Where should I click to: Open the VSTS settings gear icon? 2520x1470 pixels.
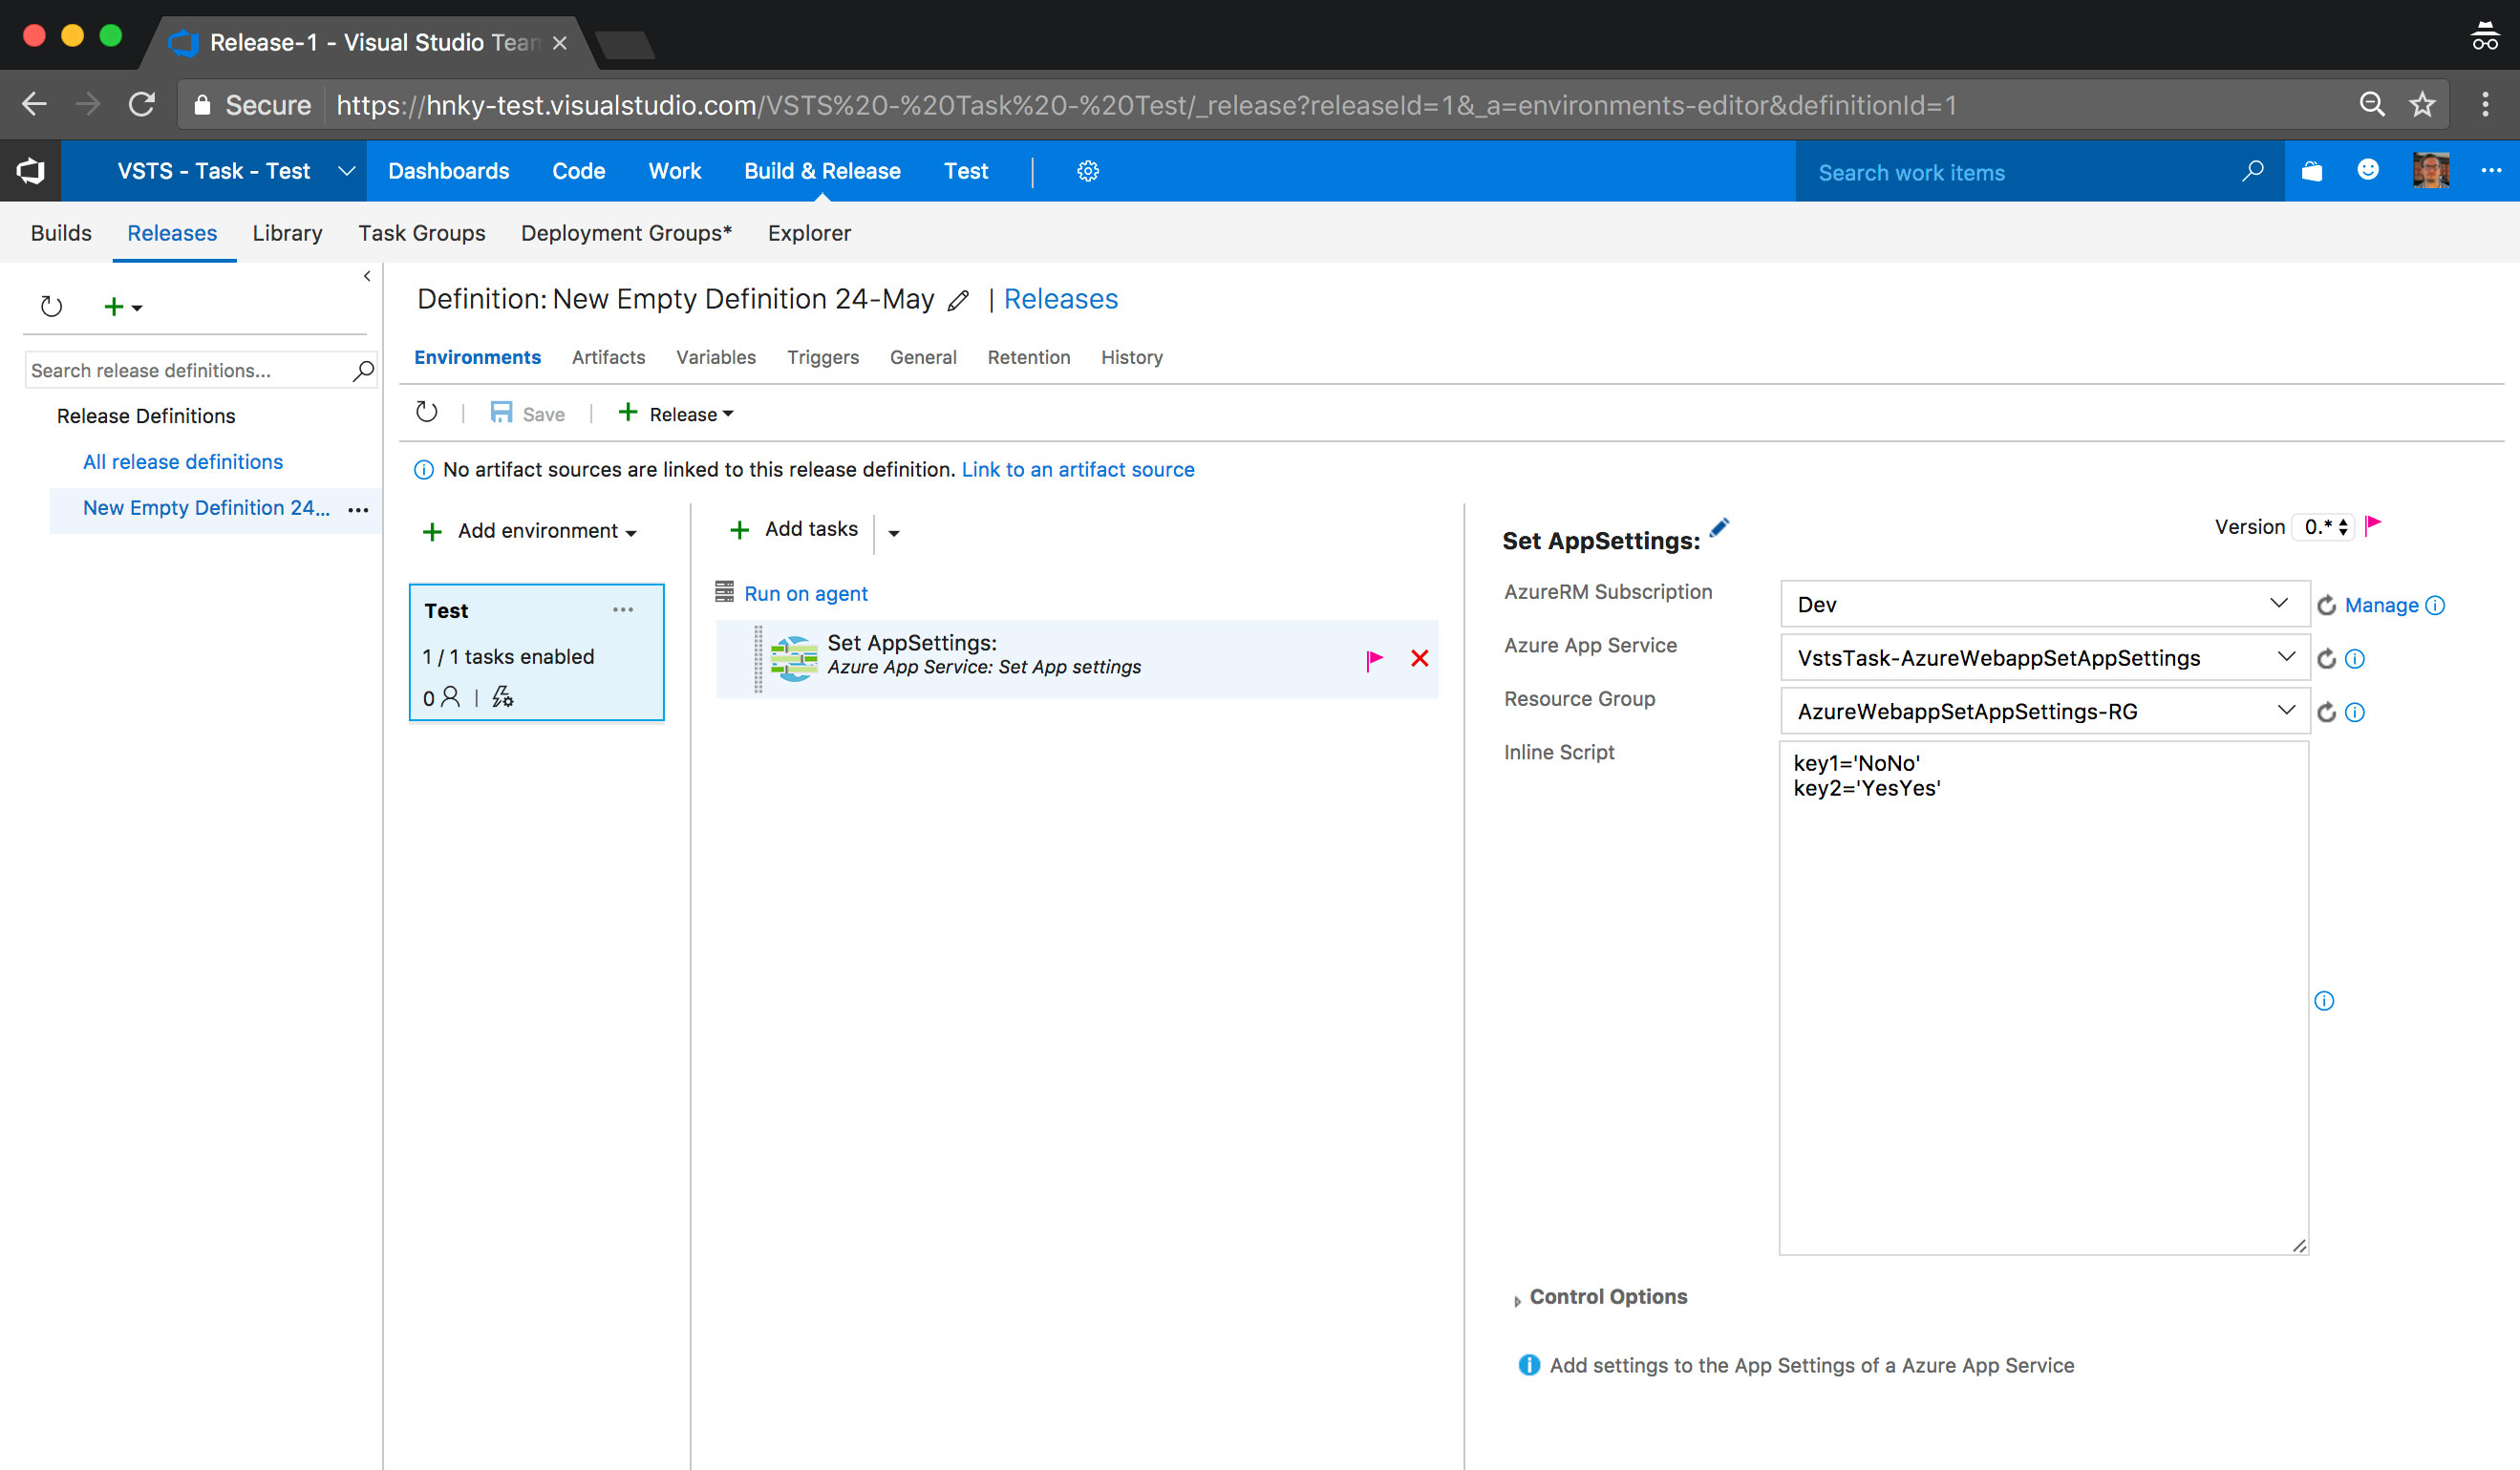click(x=1087, y=171)
